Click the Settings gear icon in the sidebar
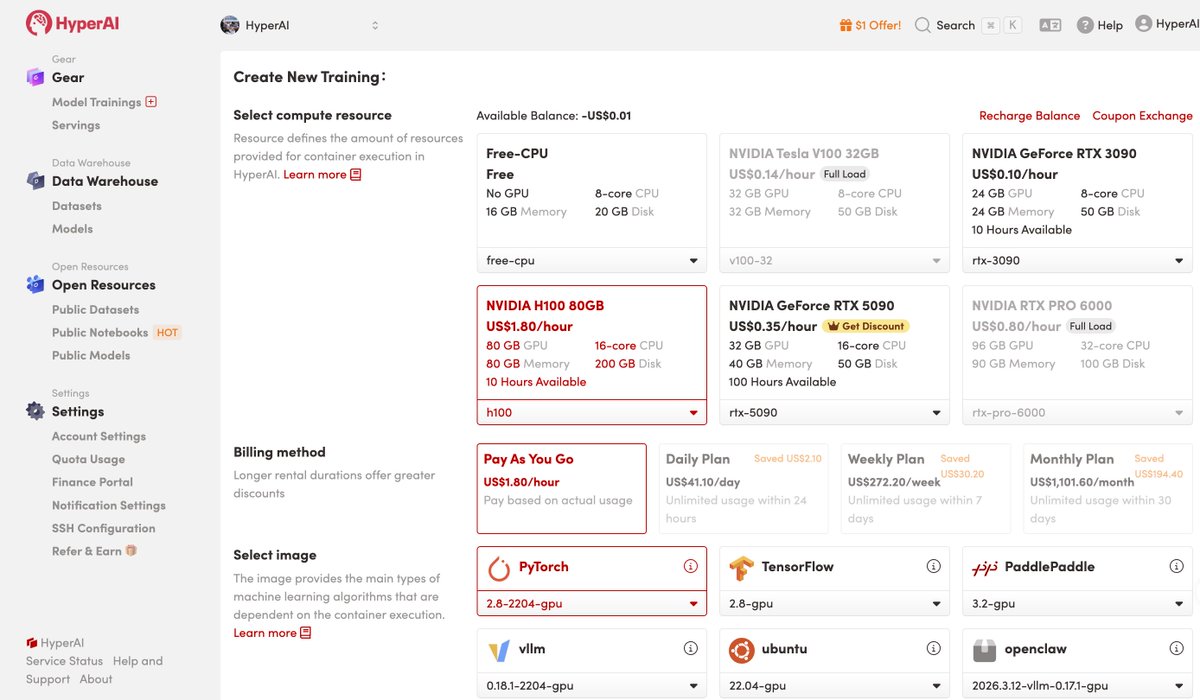1200x700 pixels. [x=35, y=411]
